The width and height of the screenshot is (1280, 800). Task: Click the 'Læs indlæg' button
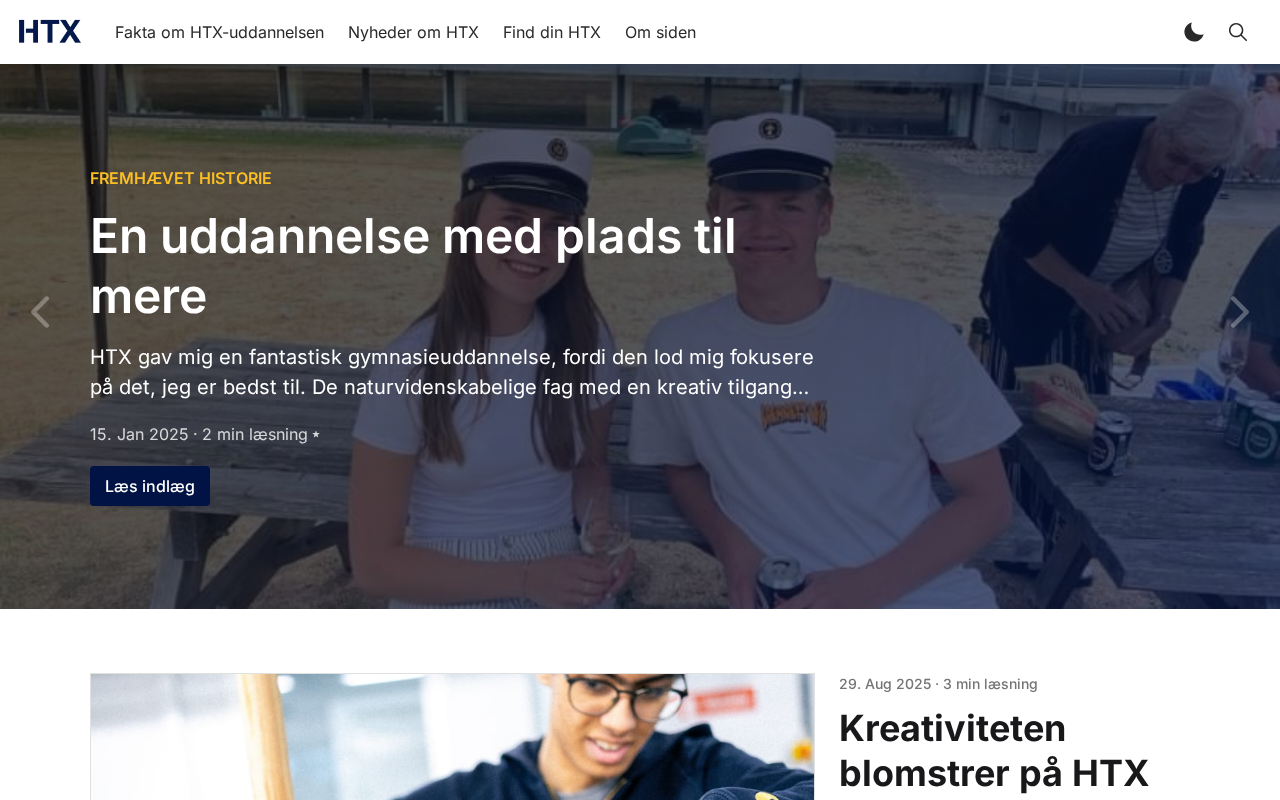150,486
